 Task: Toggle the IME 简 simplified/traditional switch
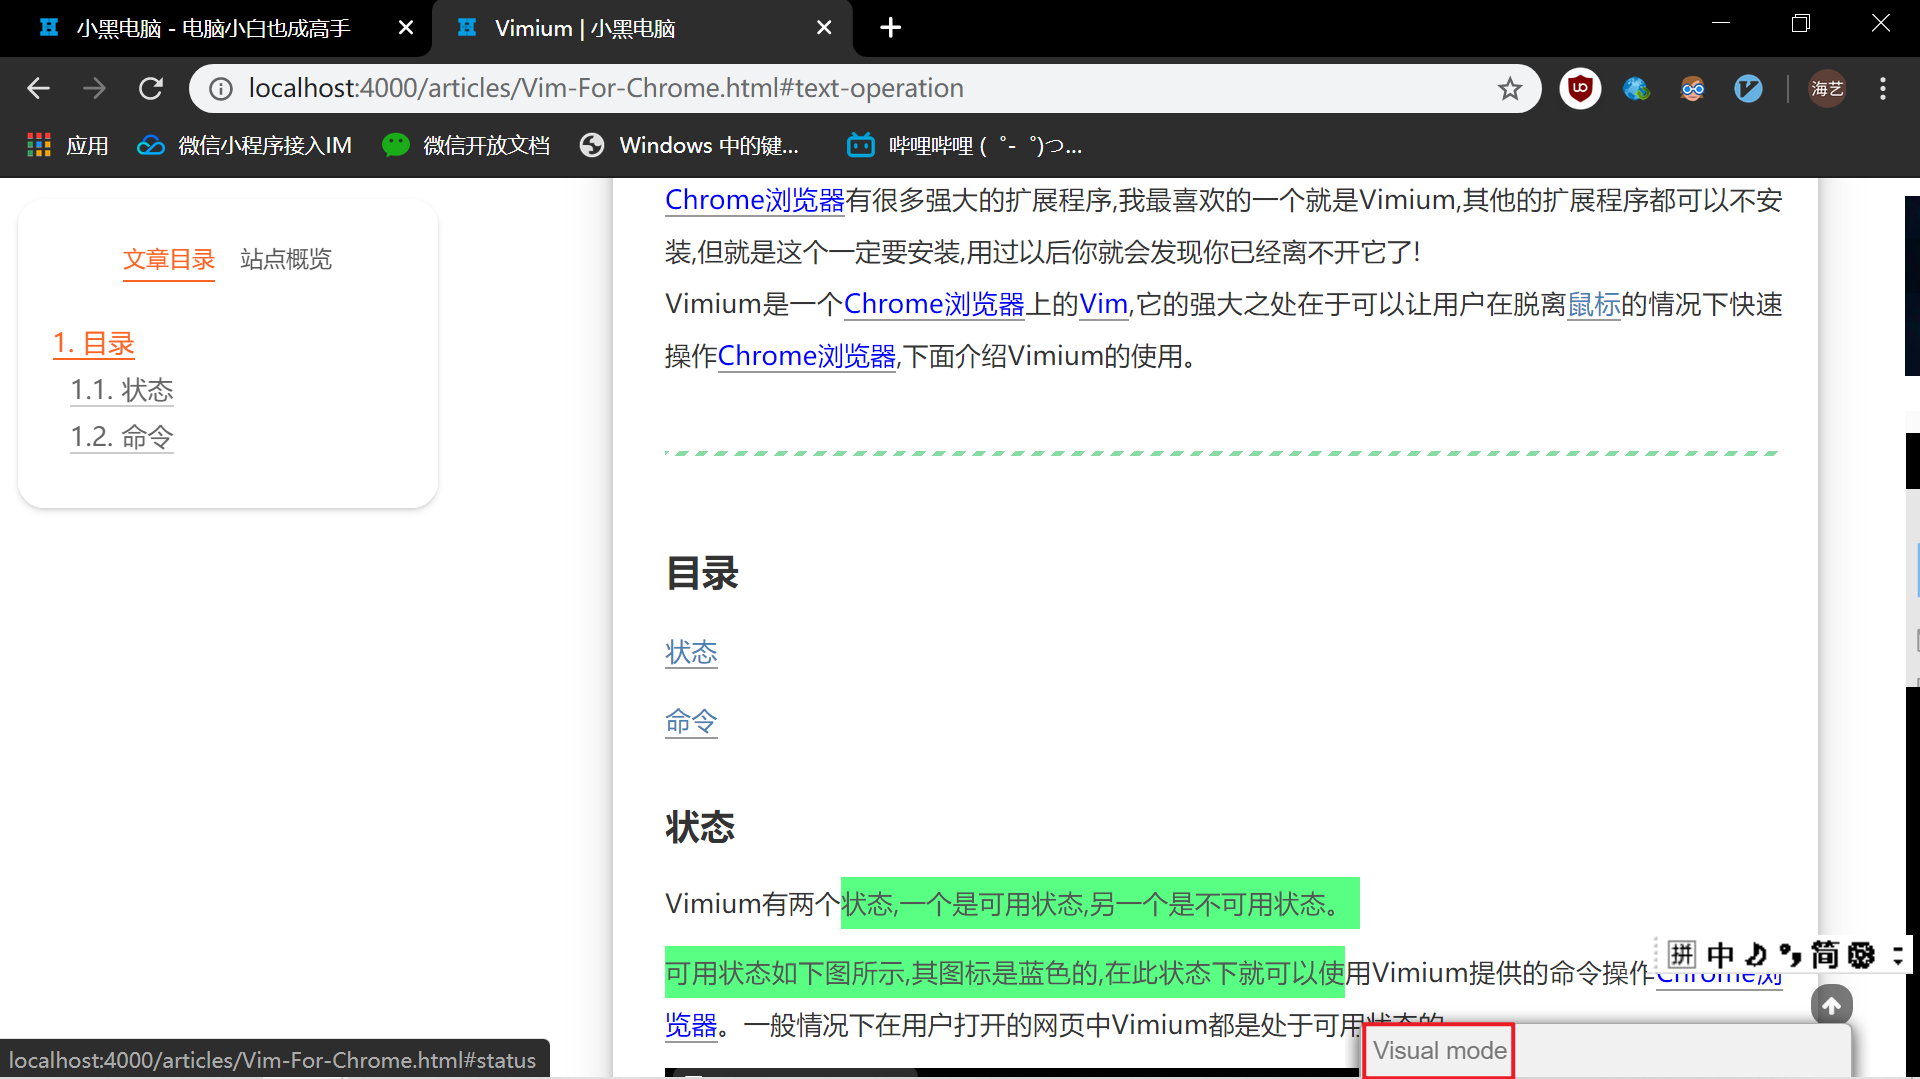(1825, 954)
